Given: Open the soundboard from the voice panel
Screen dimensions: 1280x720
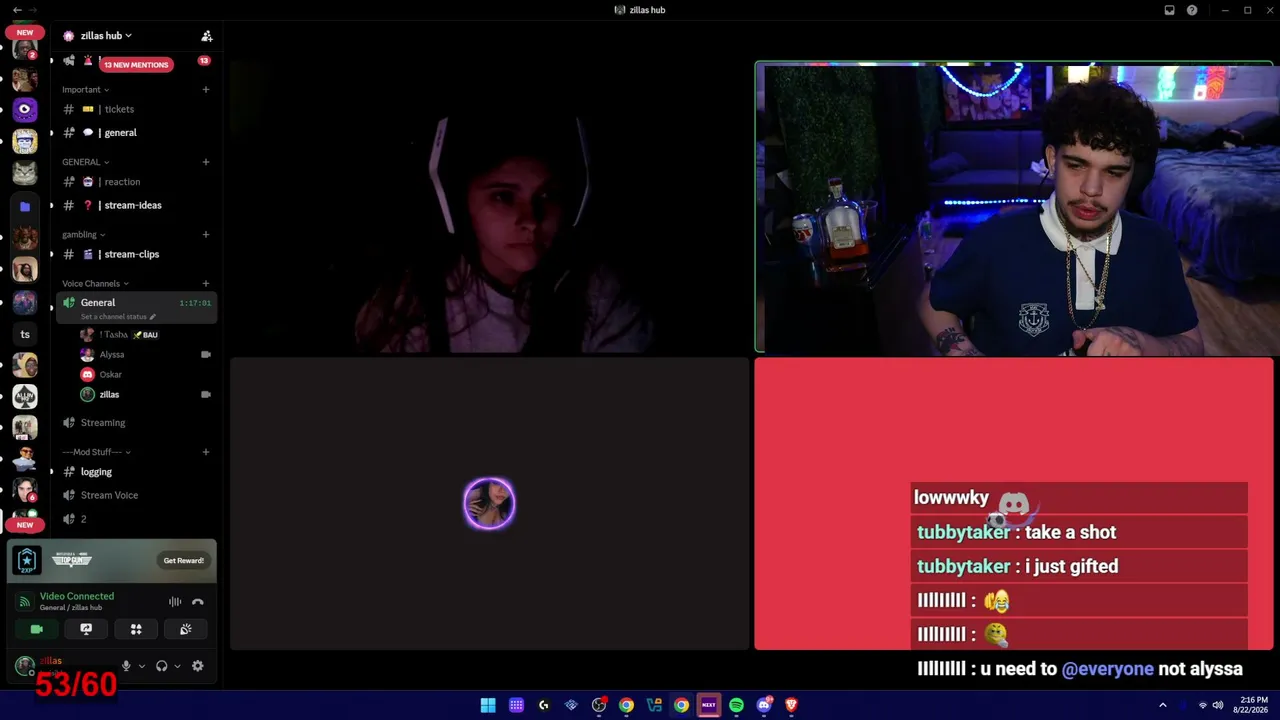Looking at the screenshot, I should [186, 629].
